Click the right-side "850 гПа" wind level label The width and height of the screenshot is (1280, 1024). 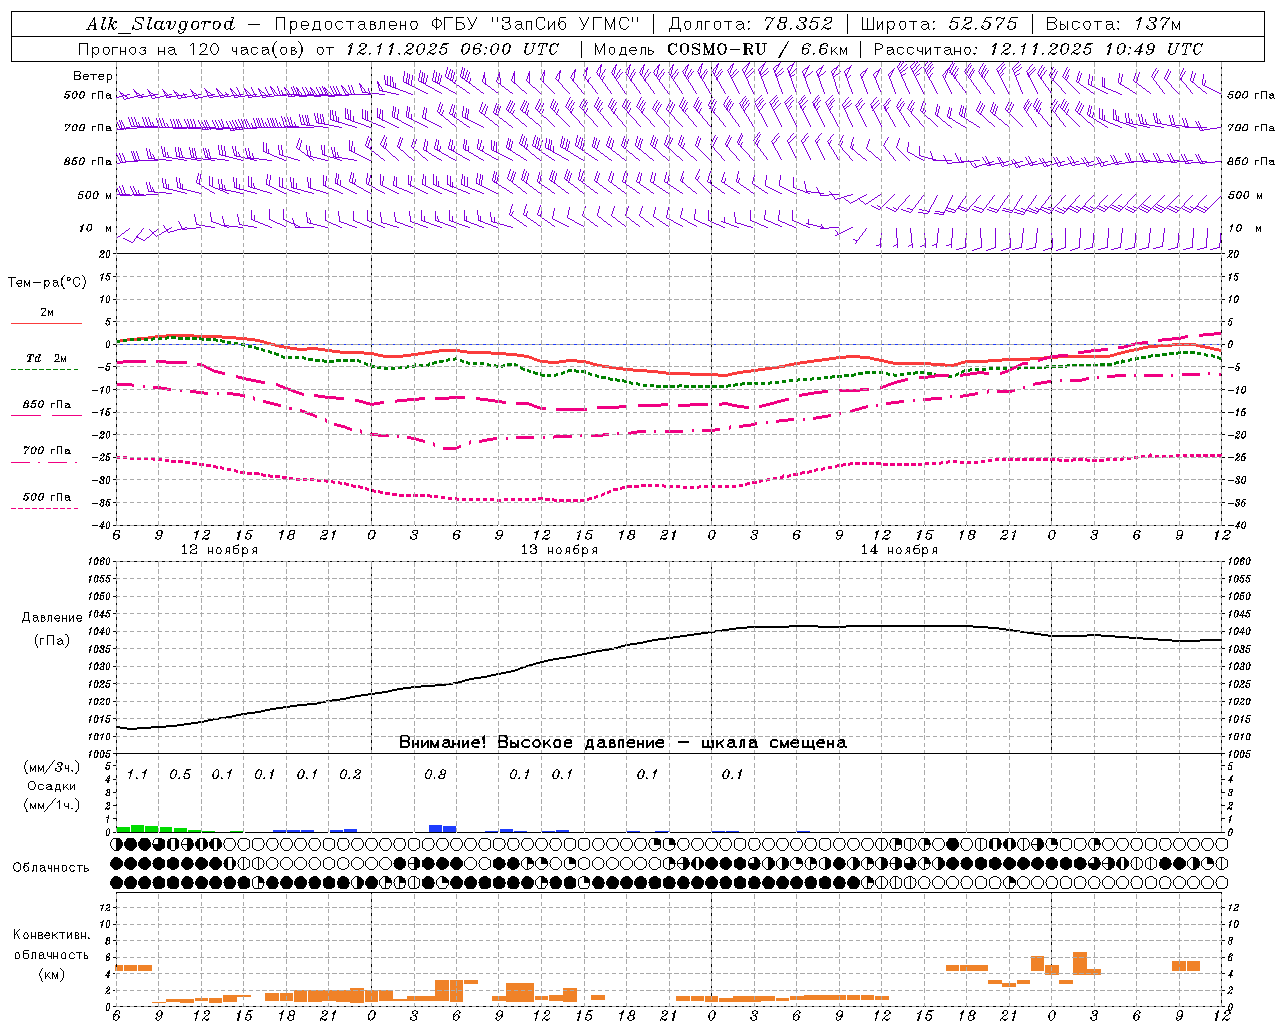click(x=1251, y=162)
